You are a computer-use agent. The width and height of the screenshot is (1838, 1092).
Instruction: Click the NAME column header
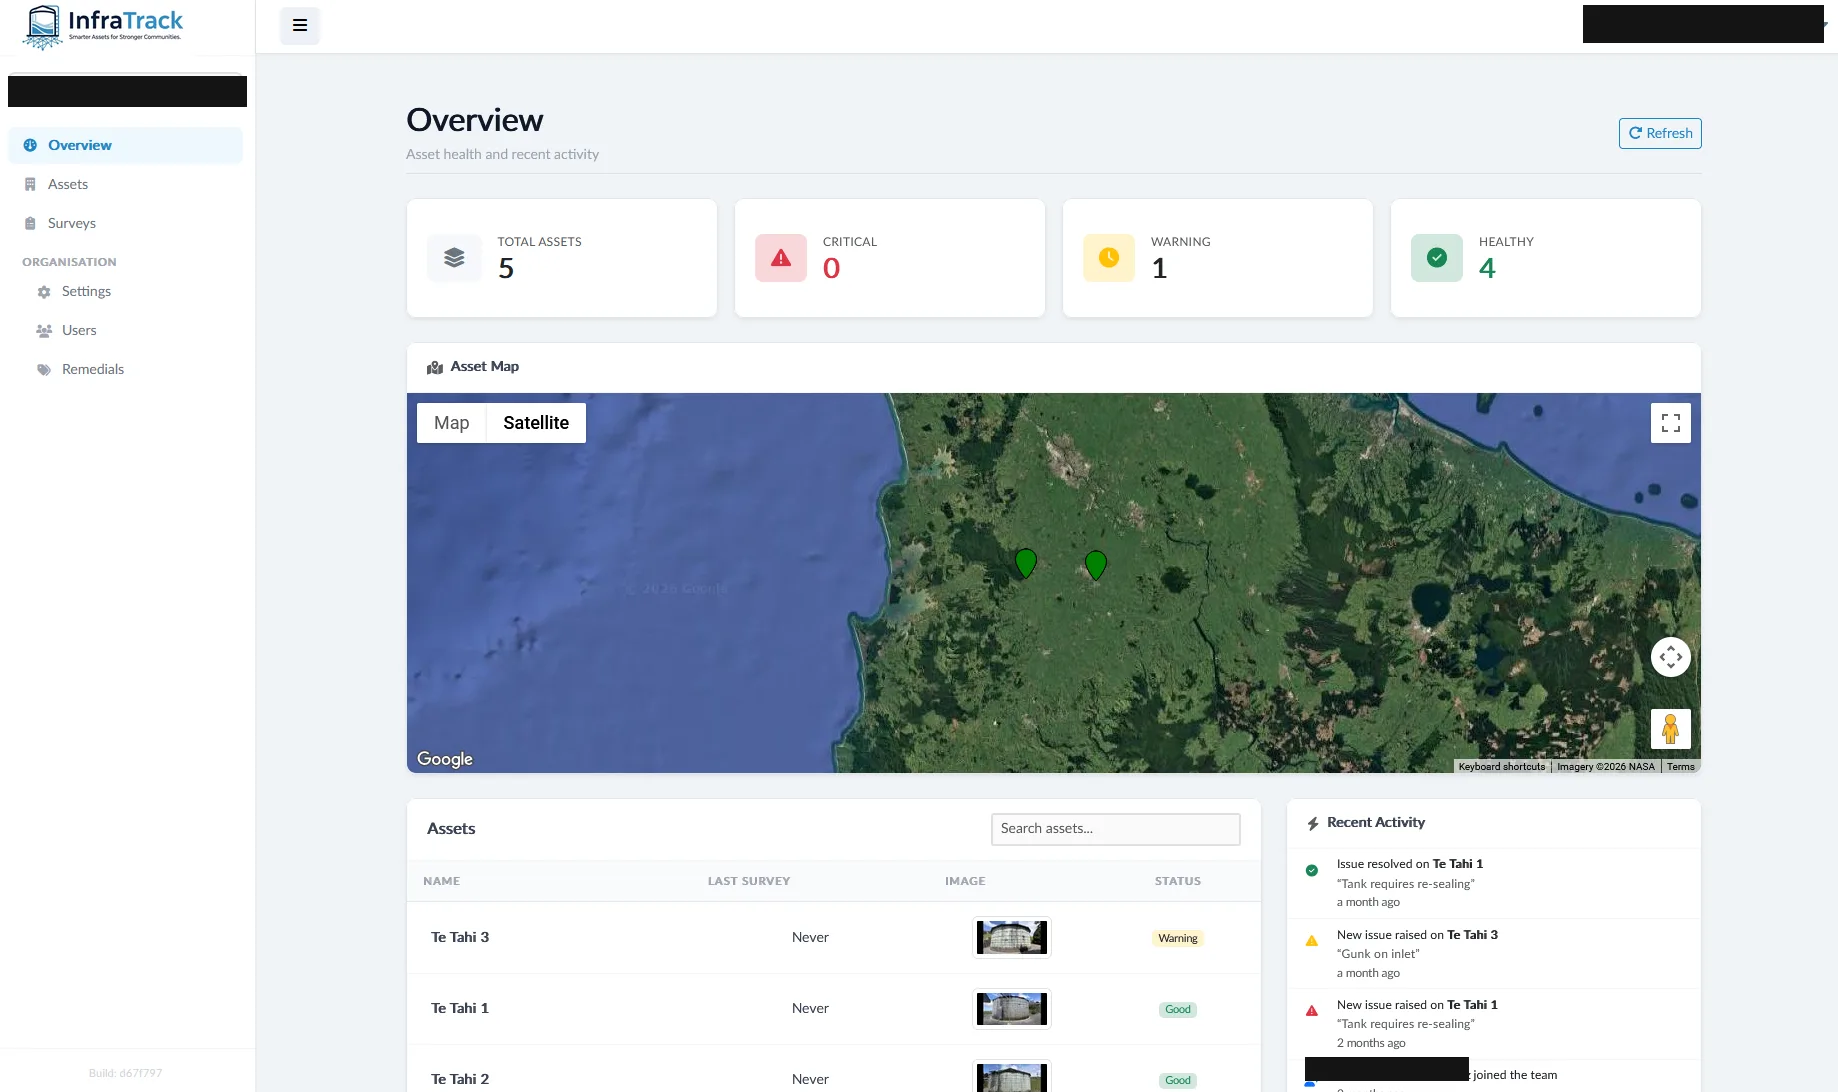click(441, 881)
